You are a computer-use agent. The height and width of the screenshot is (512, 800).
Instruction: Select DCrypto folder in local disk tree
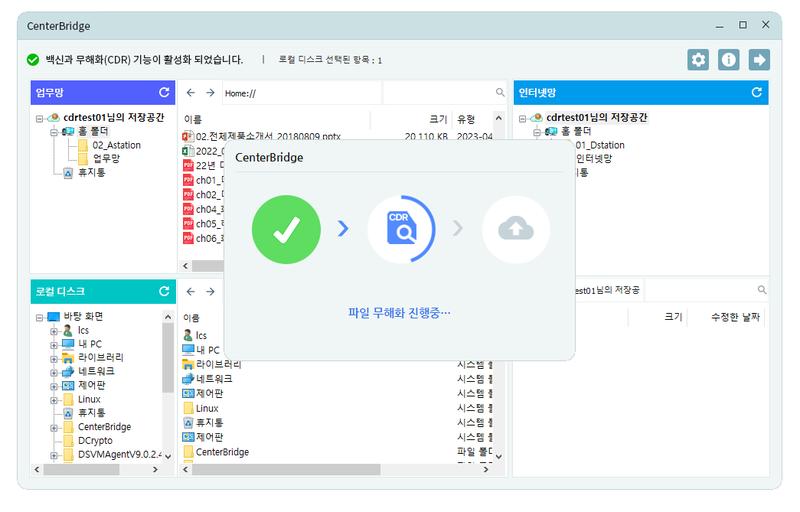pyautogui.click(x=95, y=440)
